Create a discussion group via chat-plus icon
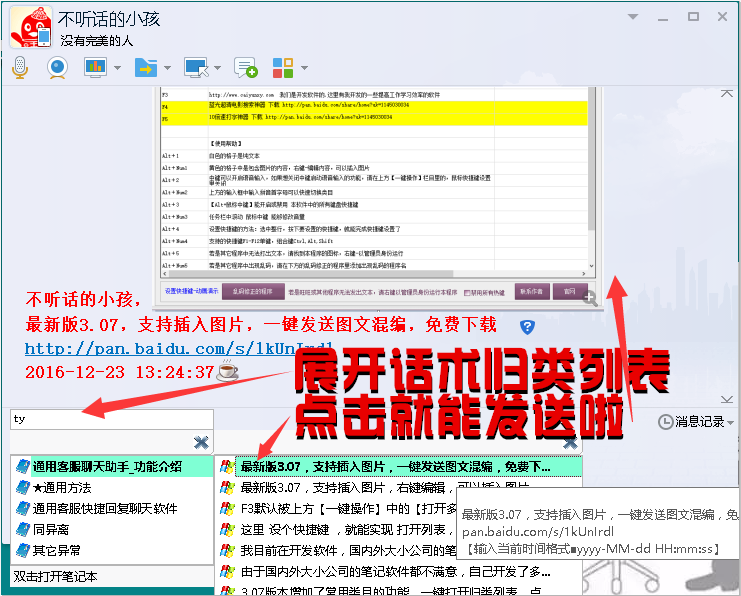The image size is (741, 596). point(246,68)
